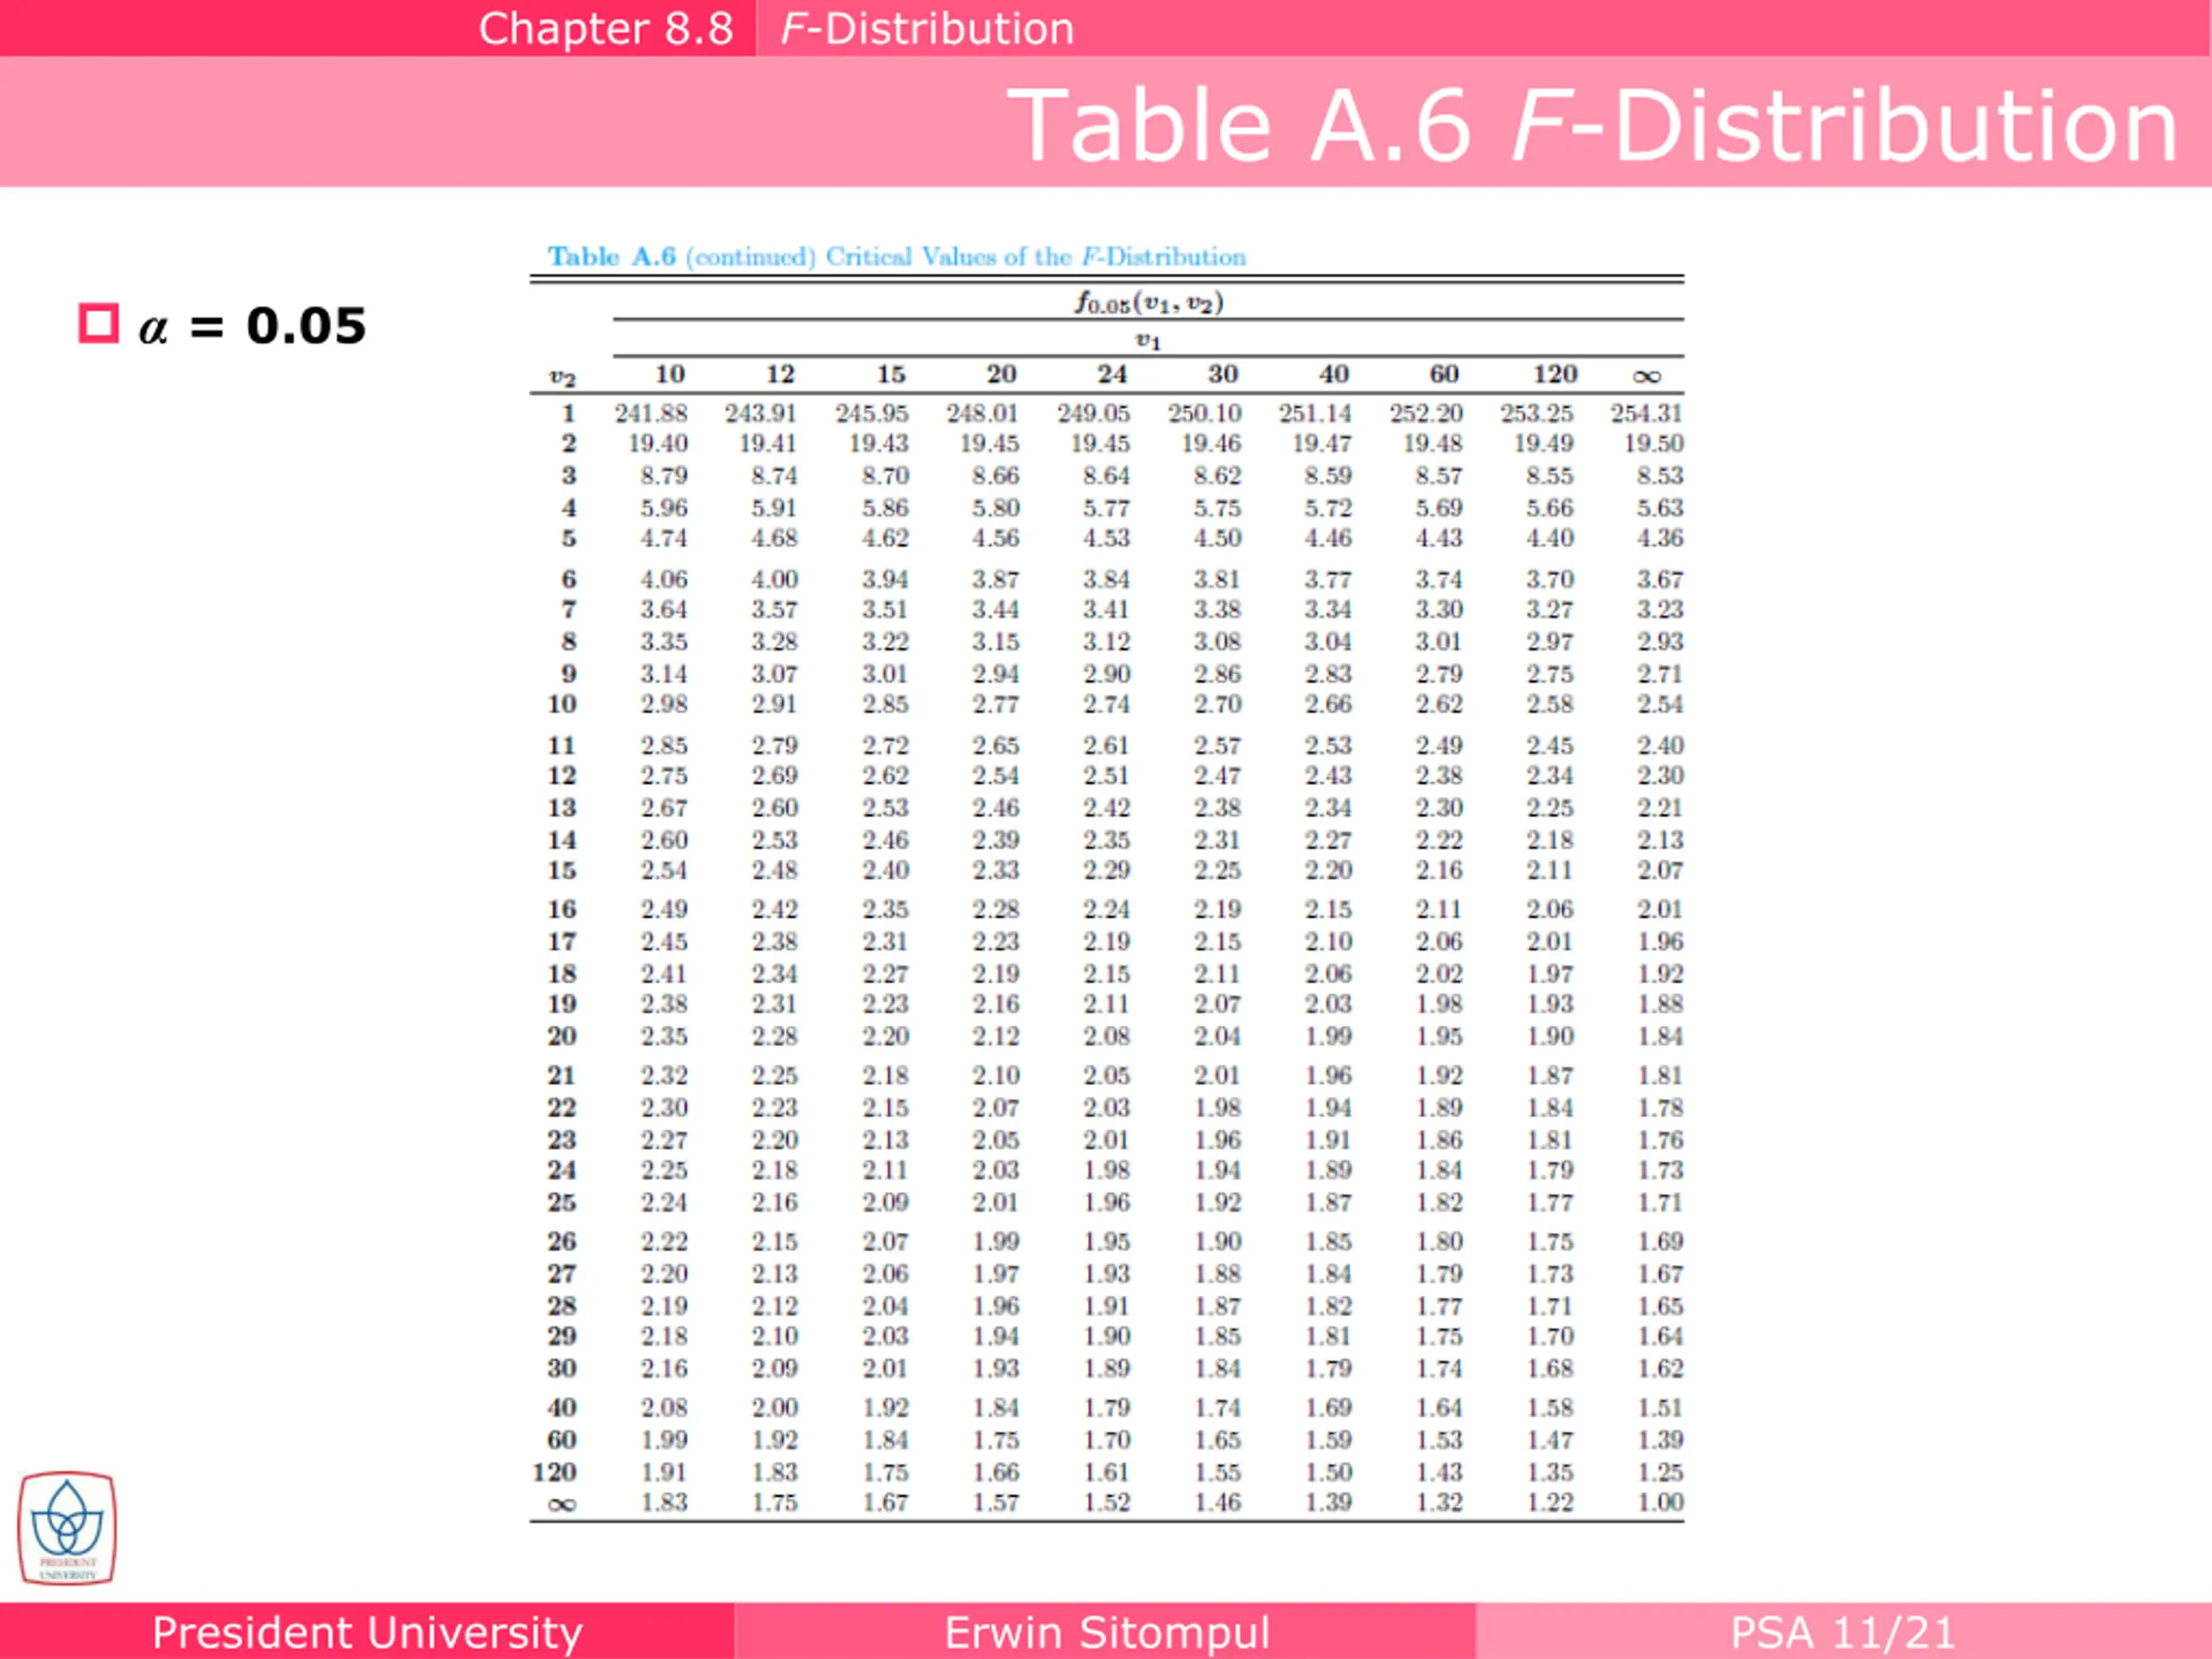Screen dimensions: 2212x1659
Task: Click the value 241.88 in row 1
Action: tap(651, 413)
